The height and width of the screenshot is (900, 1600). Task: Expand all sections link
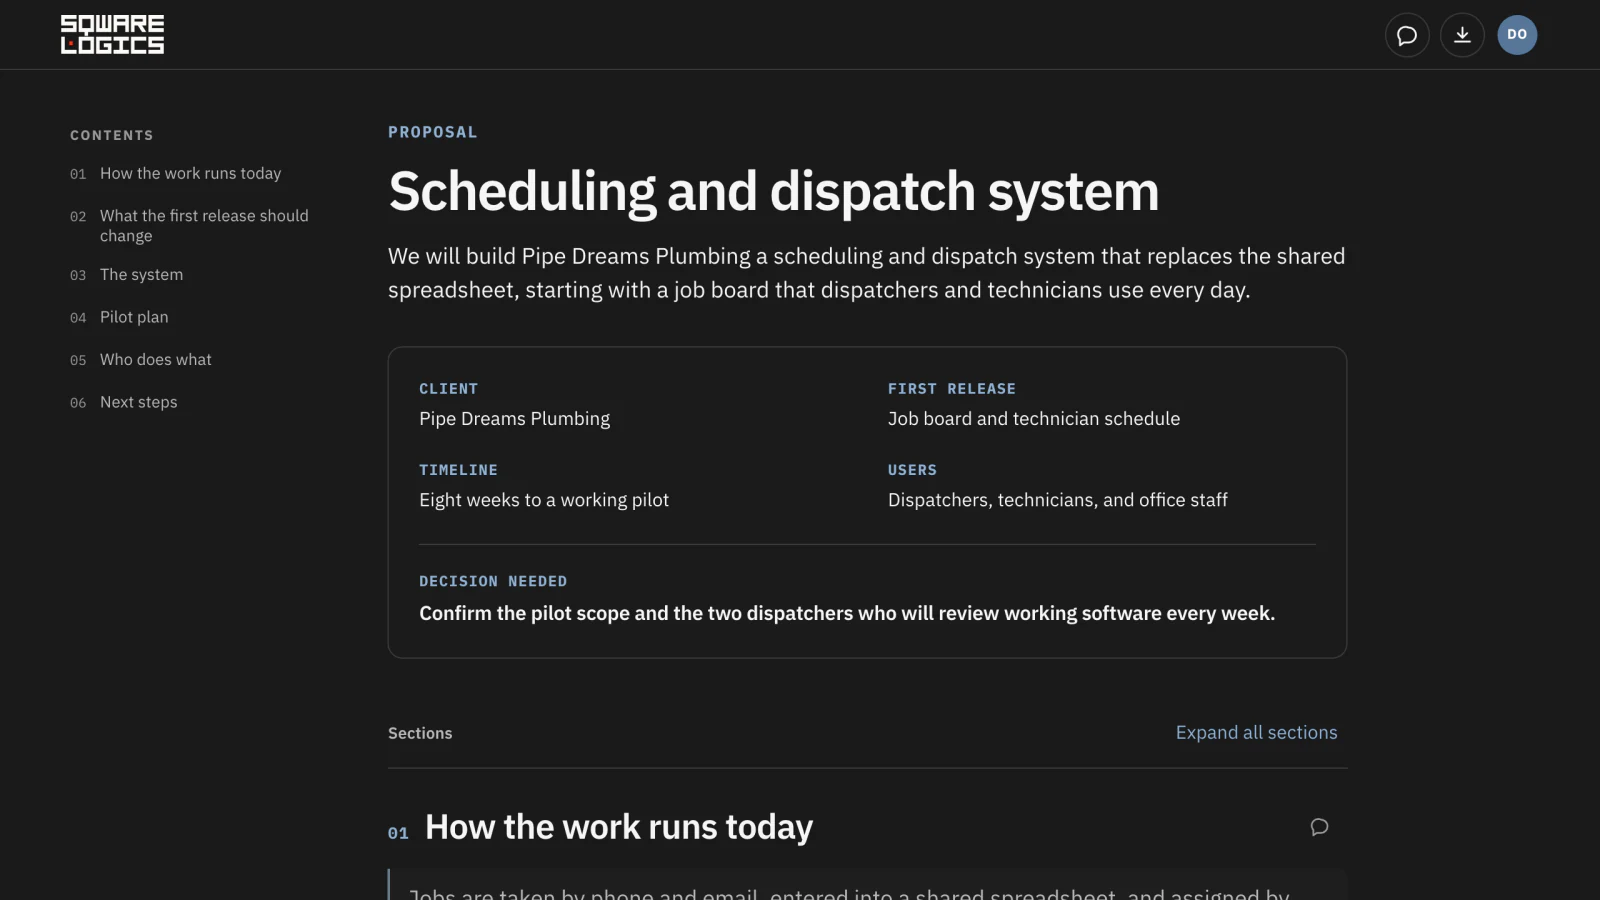1256,733
